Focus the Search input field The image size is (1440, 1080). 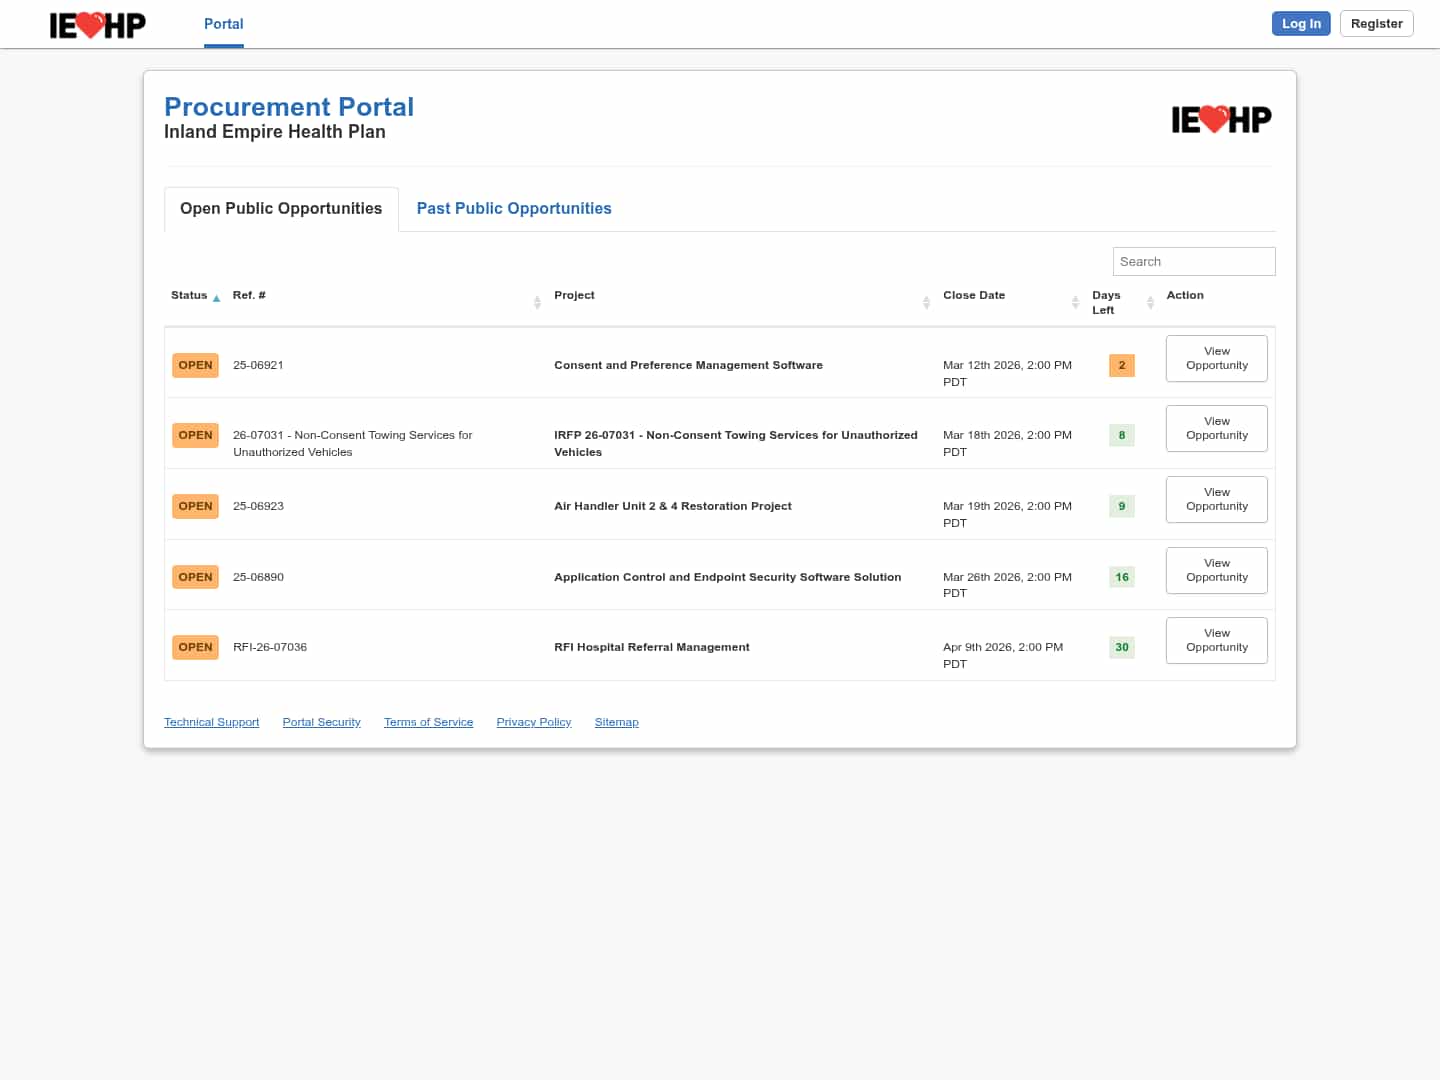(1193, 262)
